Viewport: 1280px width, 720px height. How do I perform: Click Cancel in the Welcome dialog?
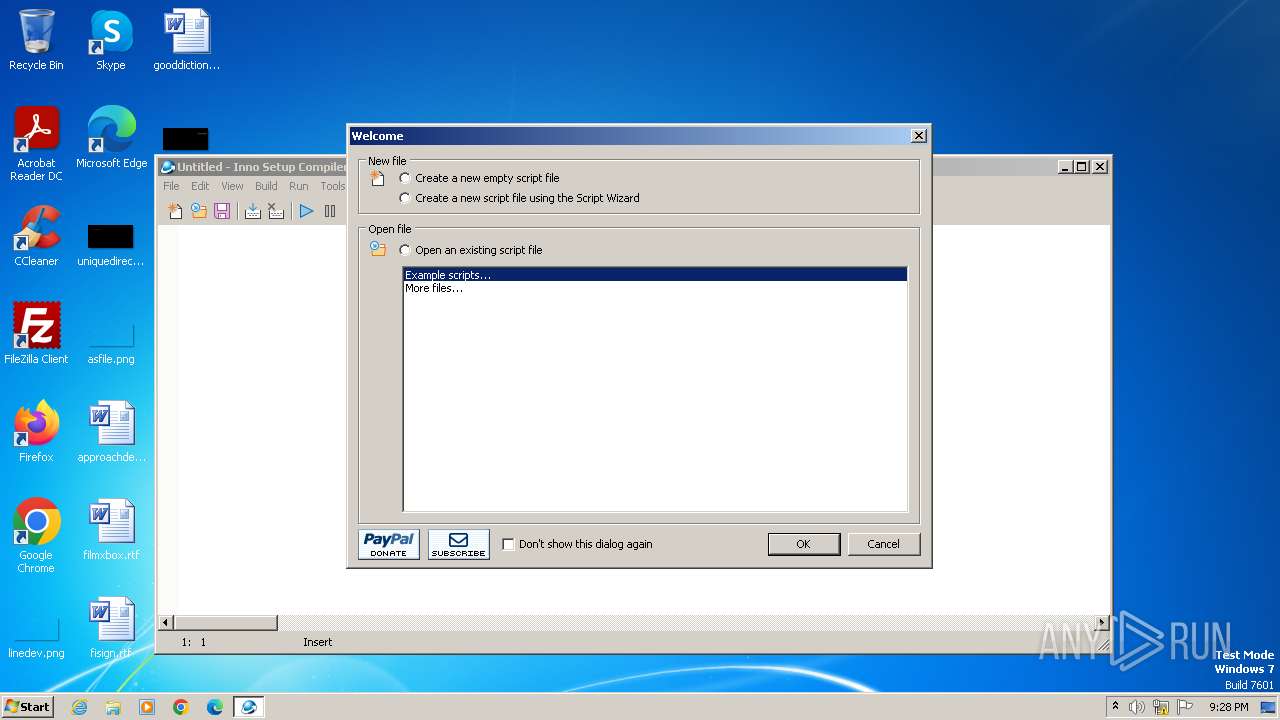pyautogui.click(x=883, y=544)
